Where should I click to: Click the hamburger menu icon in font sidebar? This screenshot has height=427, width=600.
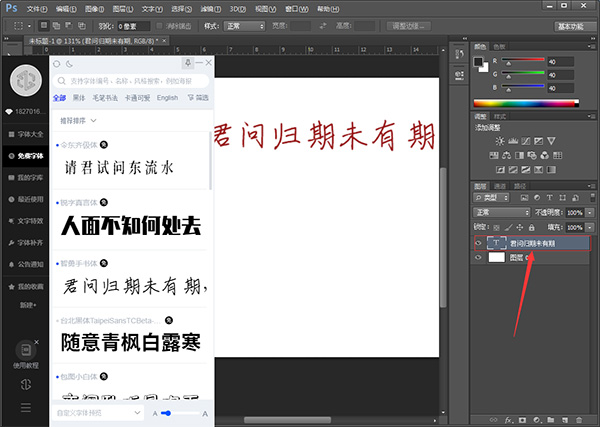click(x=25, y=407)
